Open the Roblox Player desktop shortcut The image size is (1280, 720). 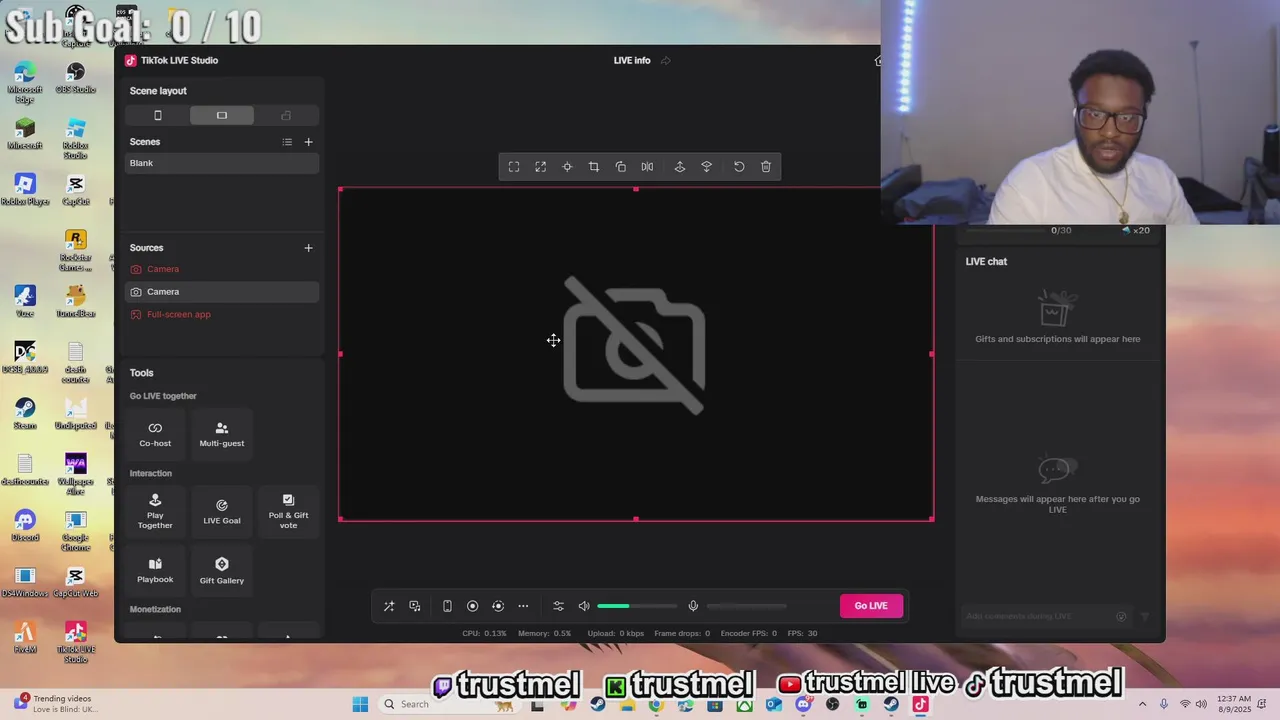pyautogui.click(x=25, y=190)
